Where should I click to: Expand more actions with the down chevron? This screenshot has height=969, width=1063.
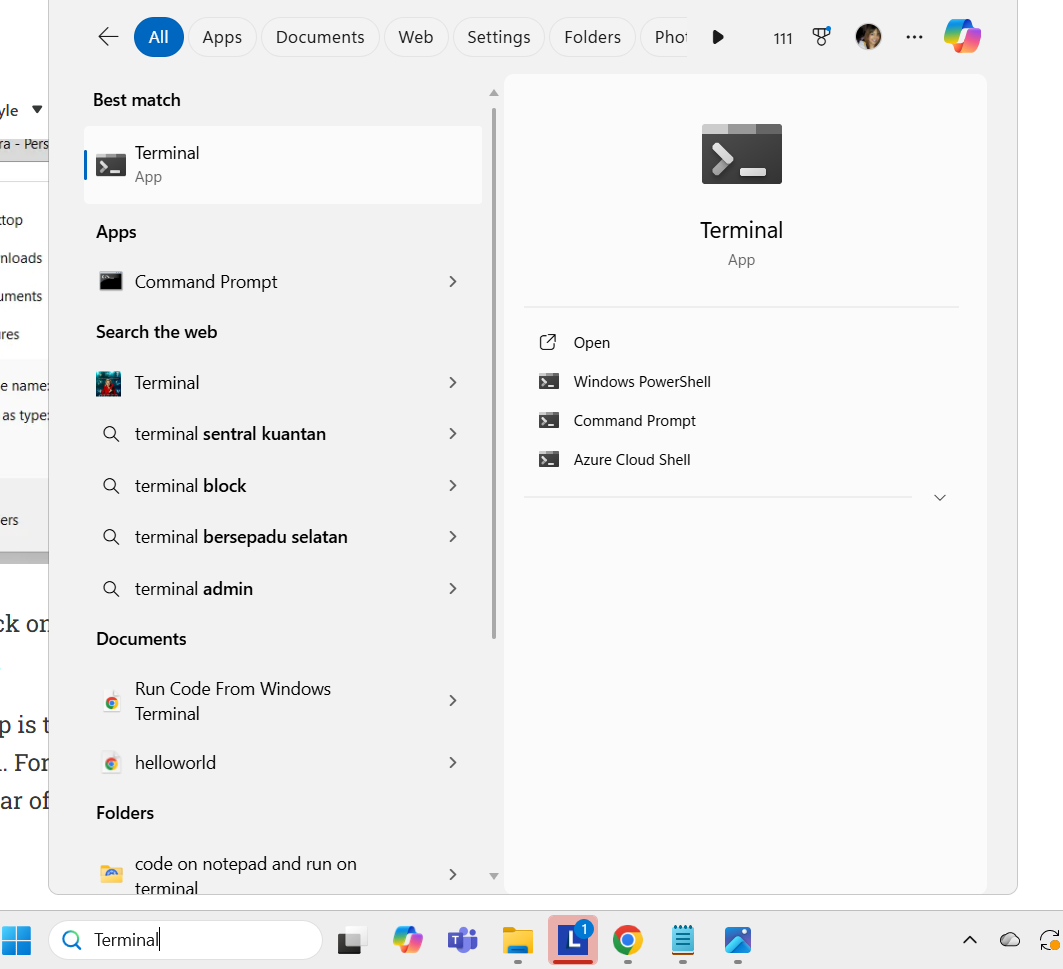click(x=940, y=498)
